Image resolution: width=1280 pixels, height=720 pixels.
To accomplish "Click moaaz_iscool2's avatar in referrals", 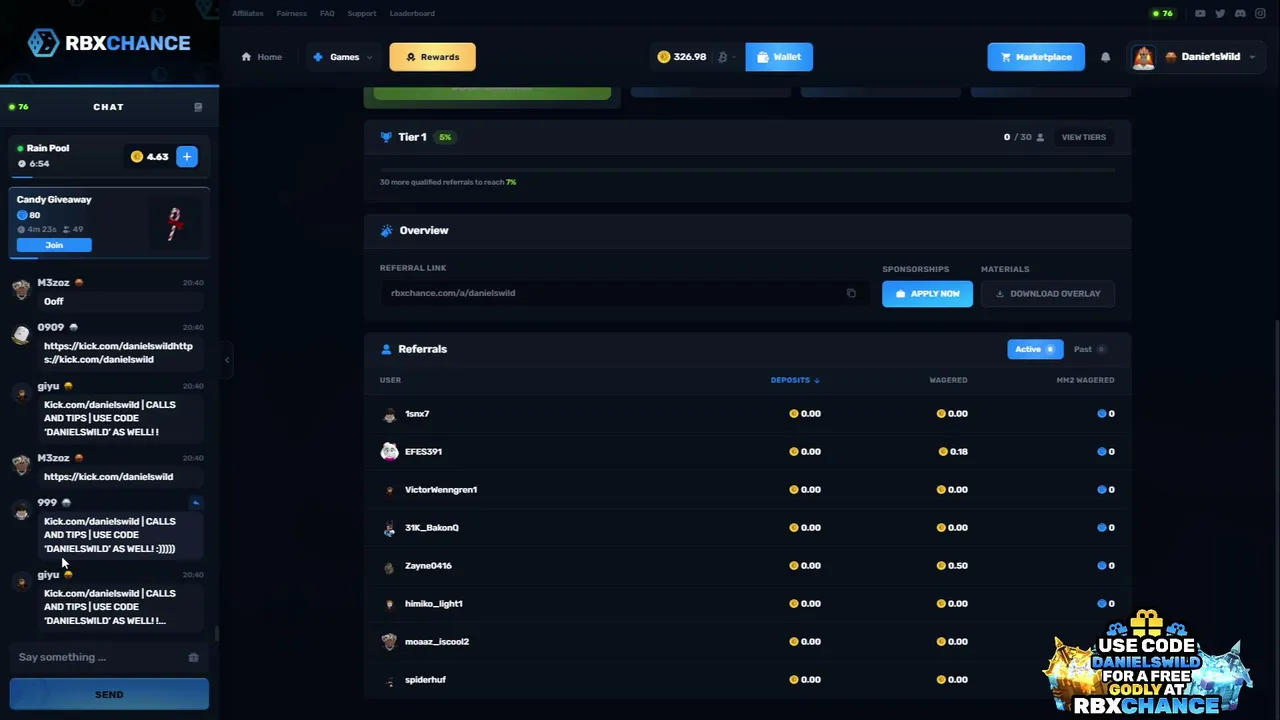I will (x=390, y=642).
